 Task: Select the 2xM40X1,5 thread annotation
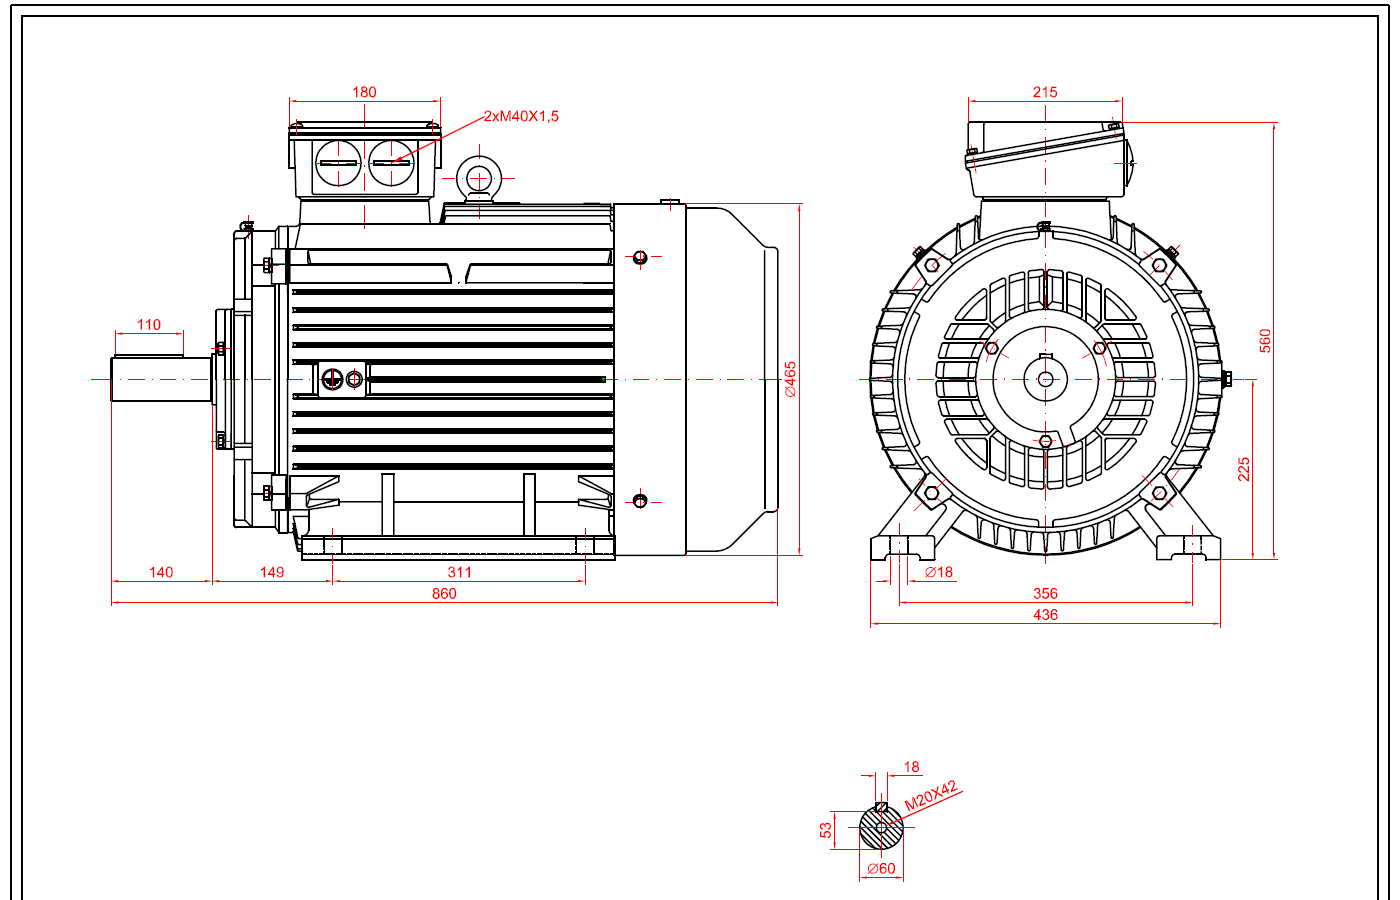point(521,116)
